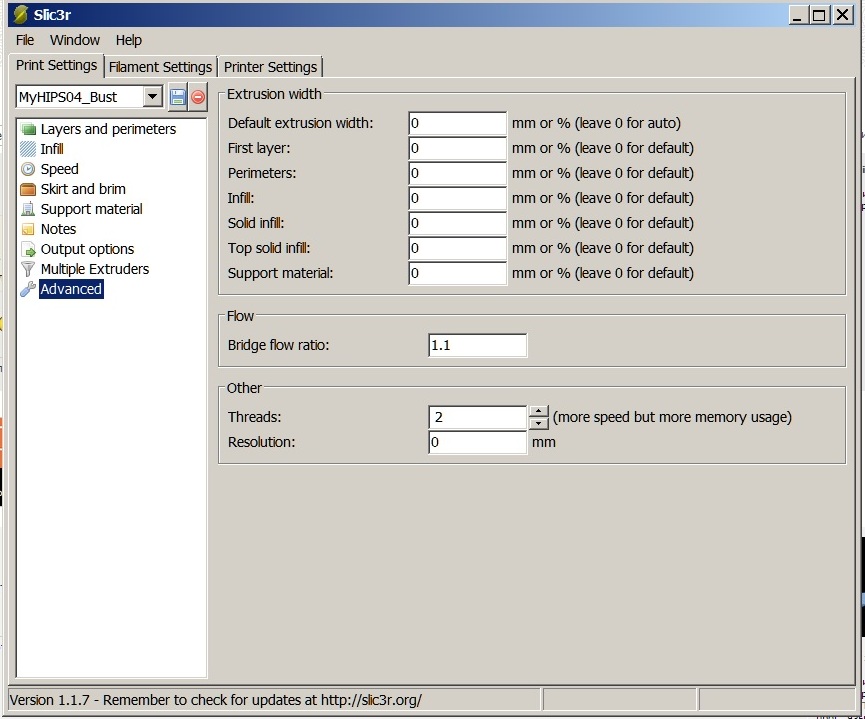
Task: Switch to the Printer Settings tab
Action: pyautogui.click(x=270, y=67)
